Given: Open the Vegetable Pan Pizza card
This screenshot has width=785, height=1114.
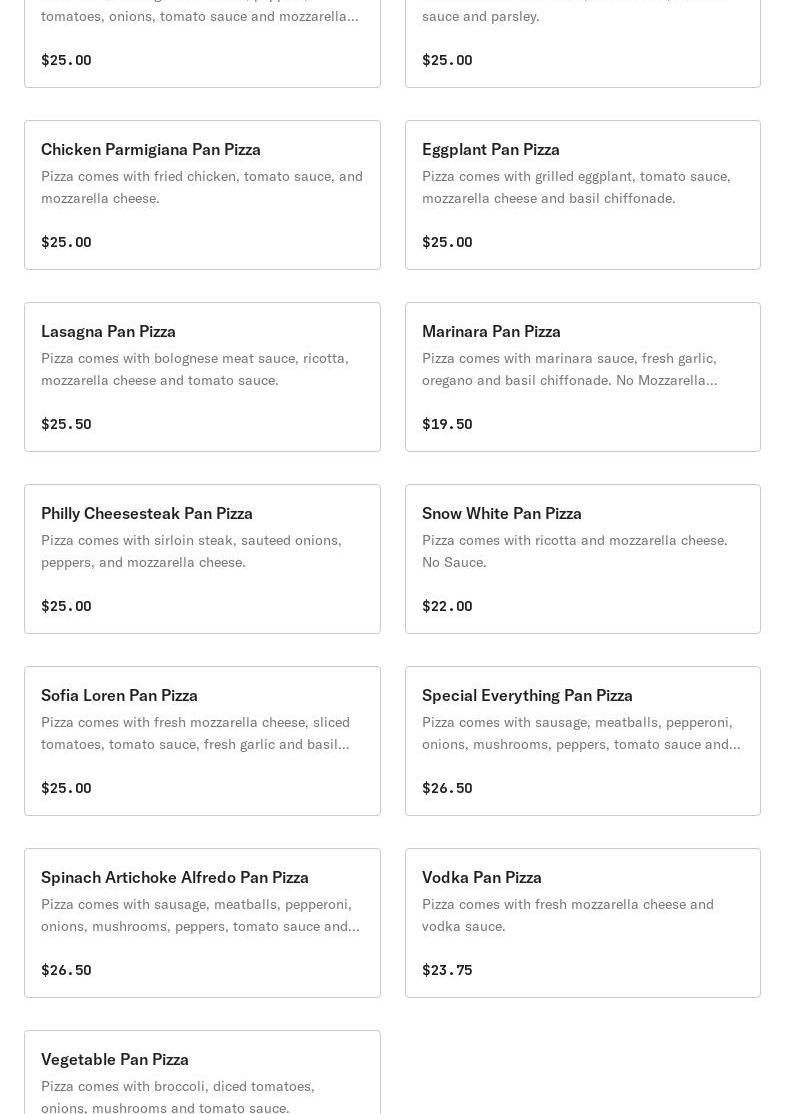Looking at the screenshot, I should pos(202,1072).
